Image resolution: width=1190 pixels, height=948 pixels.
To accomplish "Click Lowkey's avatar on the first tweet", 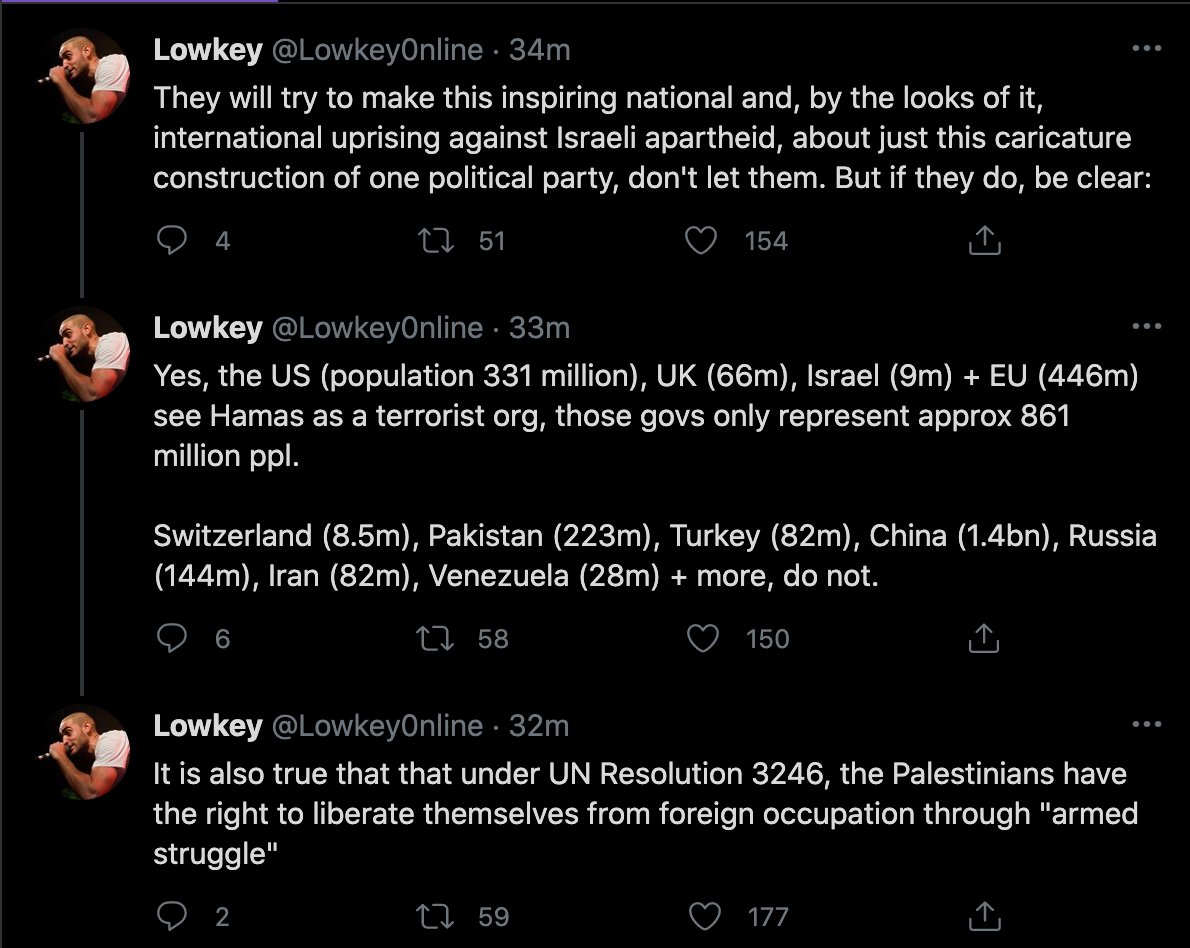I will [x=83, y=75].
